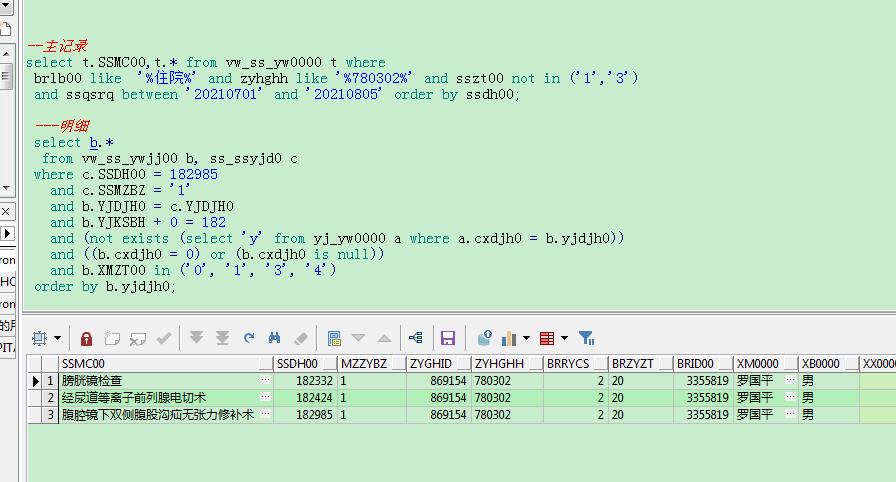Click the underlined 'b' in 'select b.*'
The height and width of the screenshot is (482, 896).
tap(94, 142)
